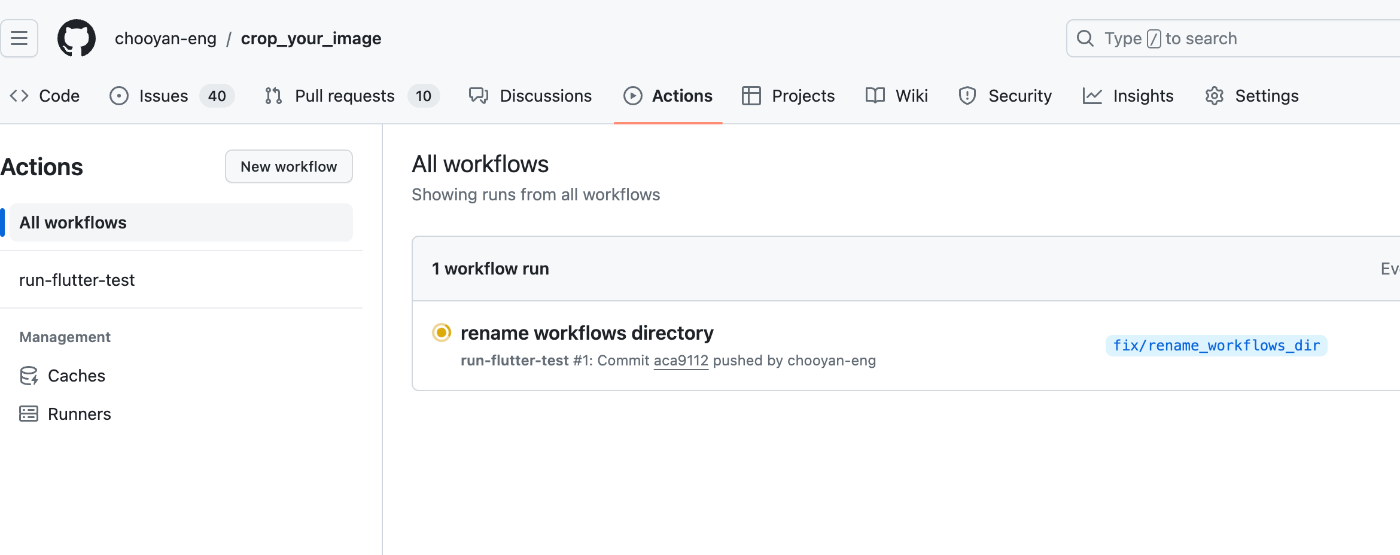Click the Code angle-brackets icon
Image resolution: width=1400 pixels, height=555 pixels.
pyautogui.click(x=19, y=96)
